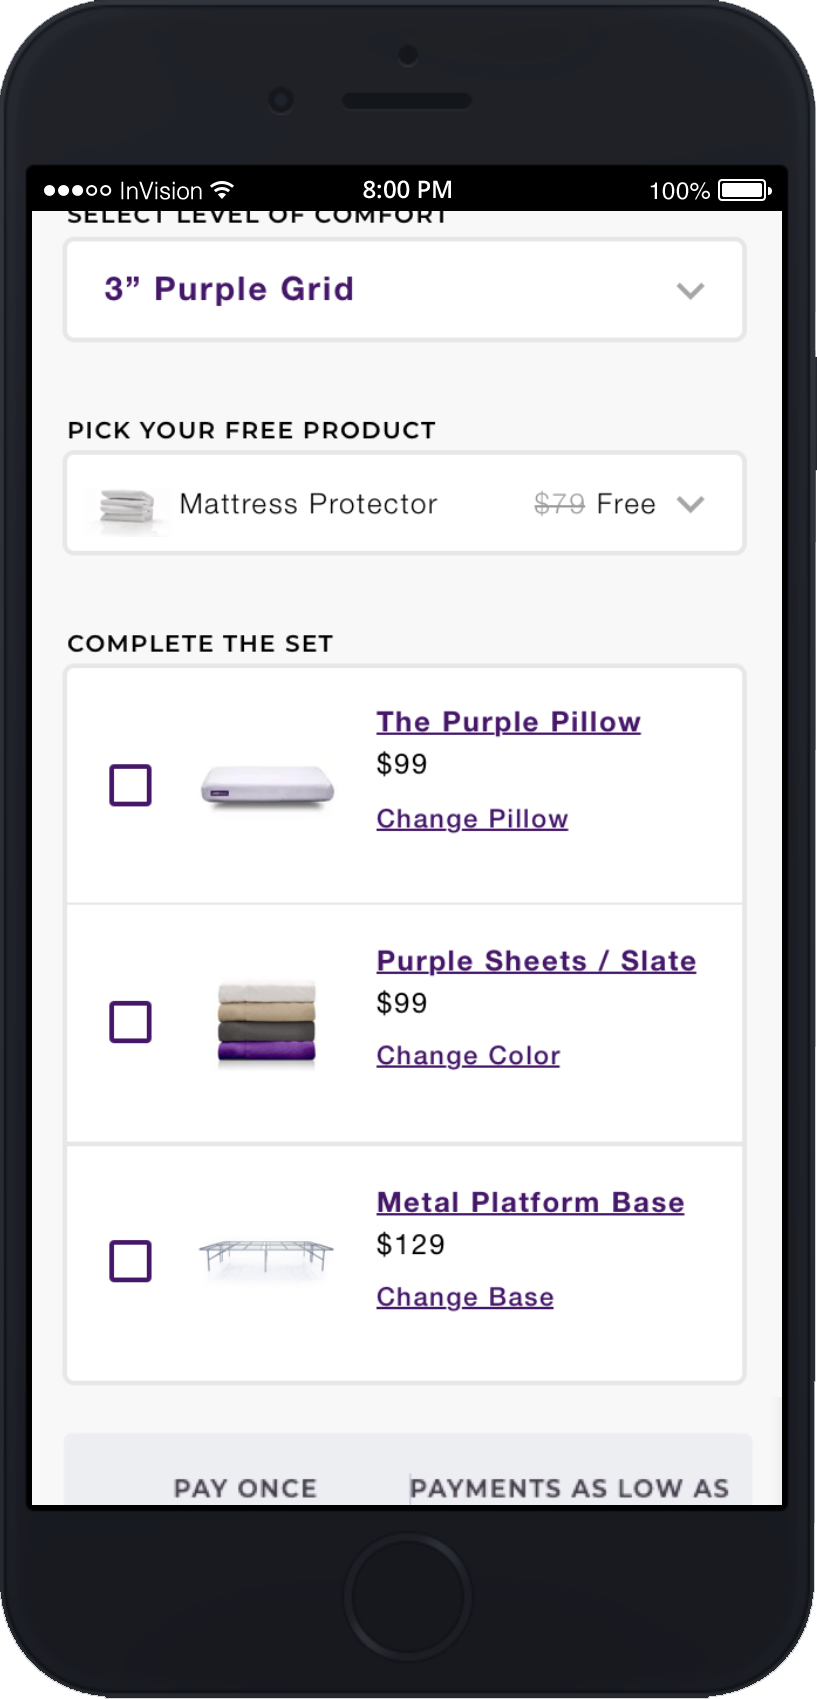Open the 3" Purple Grid comfort dropdown

pyautogui.click(x=405, y=290)
